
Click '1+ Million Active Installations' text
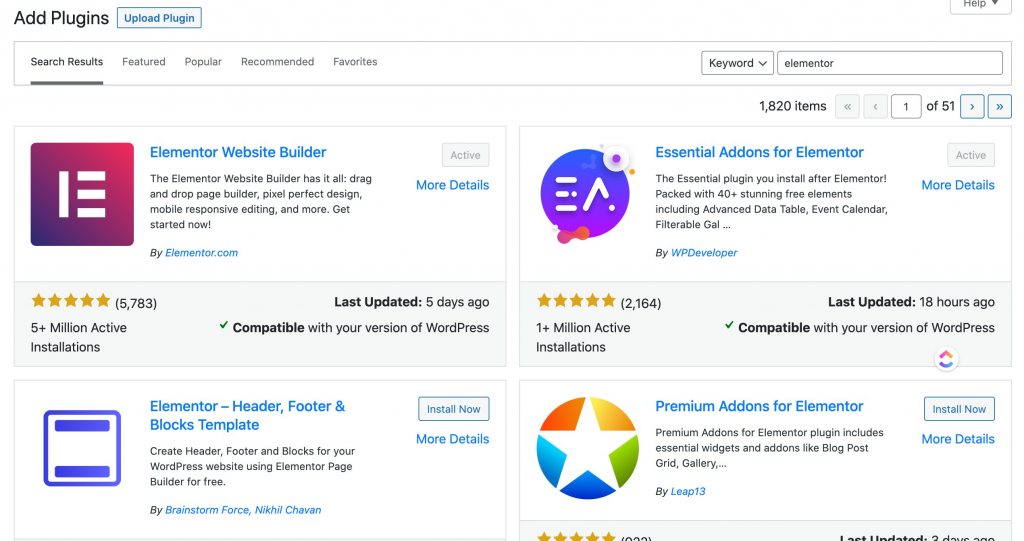tap(584, 338)
